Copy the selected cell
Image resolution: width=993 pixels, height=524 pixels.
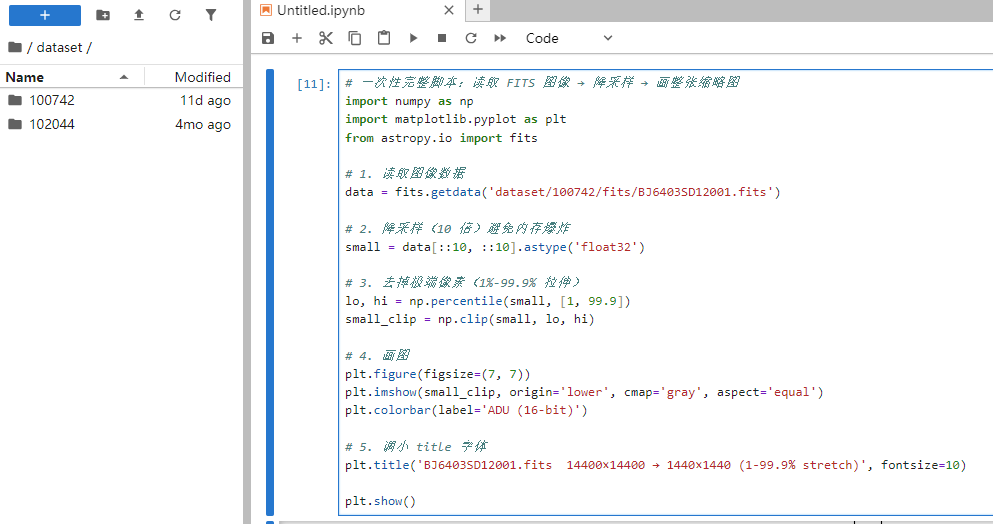(x=355, y=38)
